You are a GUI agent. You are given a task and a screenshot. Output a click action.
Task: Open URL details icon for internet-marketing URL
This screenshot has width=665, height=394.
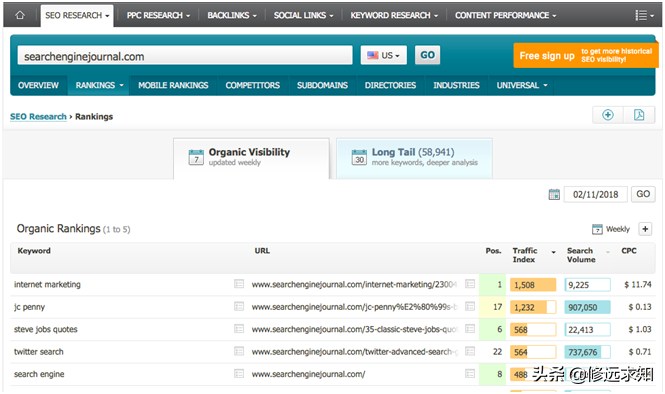tap(470, 284)
